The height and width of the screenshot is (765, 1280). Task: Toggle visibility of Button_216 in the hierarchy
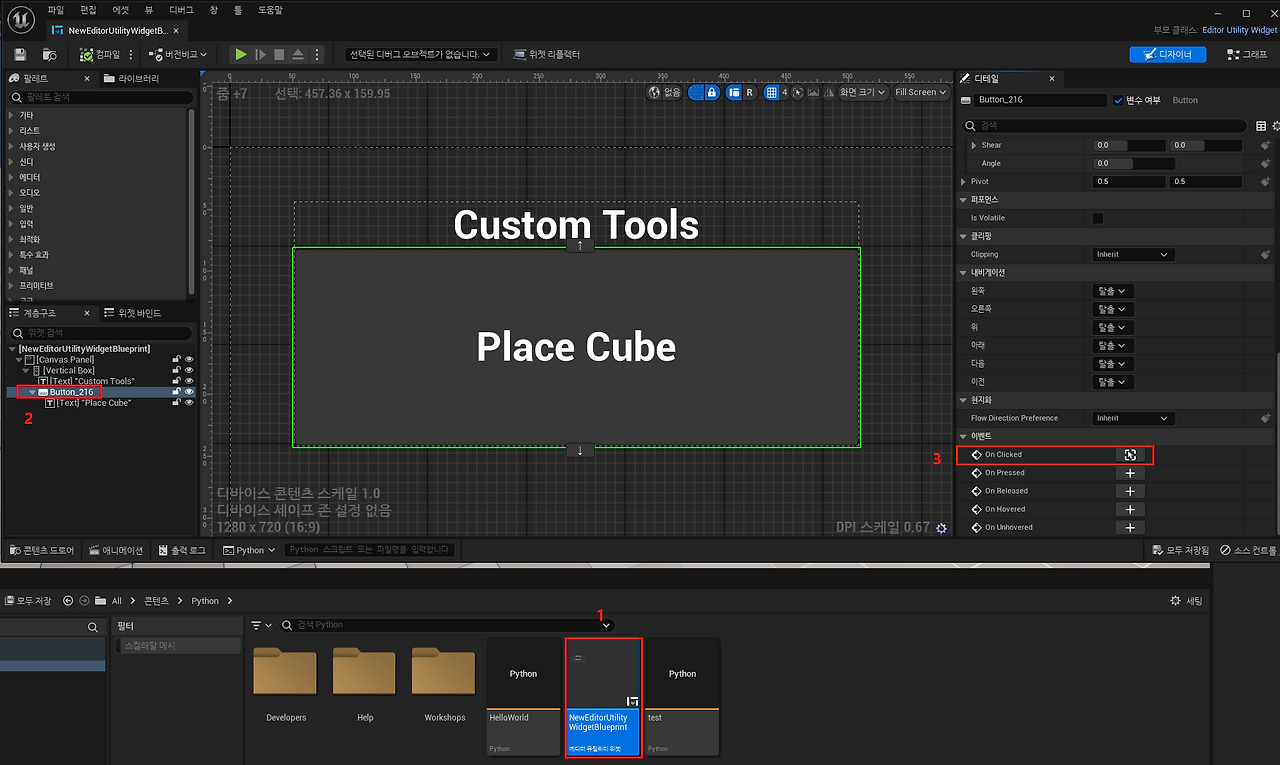pos(188,391)
